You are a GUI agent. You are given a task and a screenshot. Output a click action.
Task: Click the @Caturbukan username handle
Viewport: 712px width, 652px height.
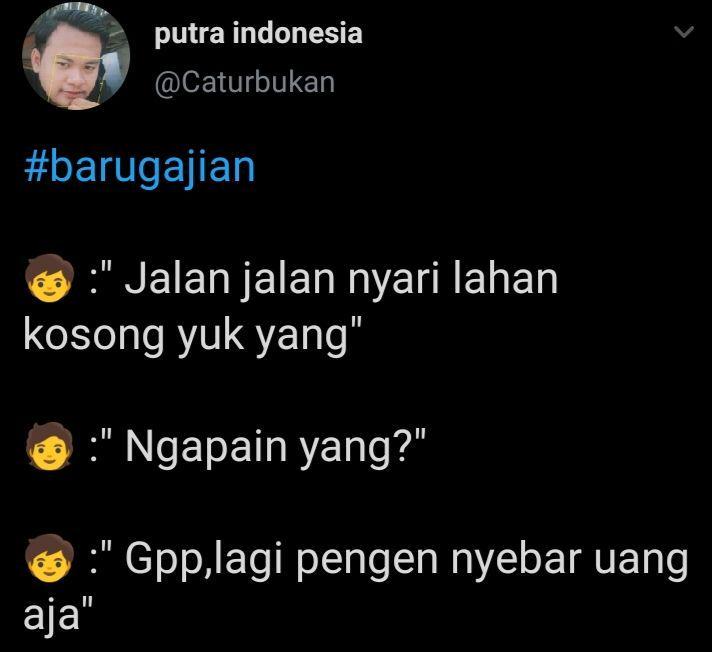click(x=245, y=83)
